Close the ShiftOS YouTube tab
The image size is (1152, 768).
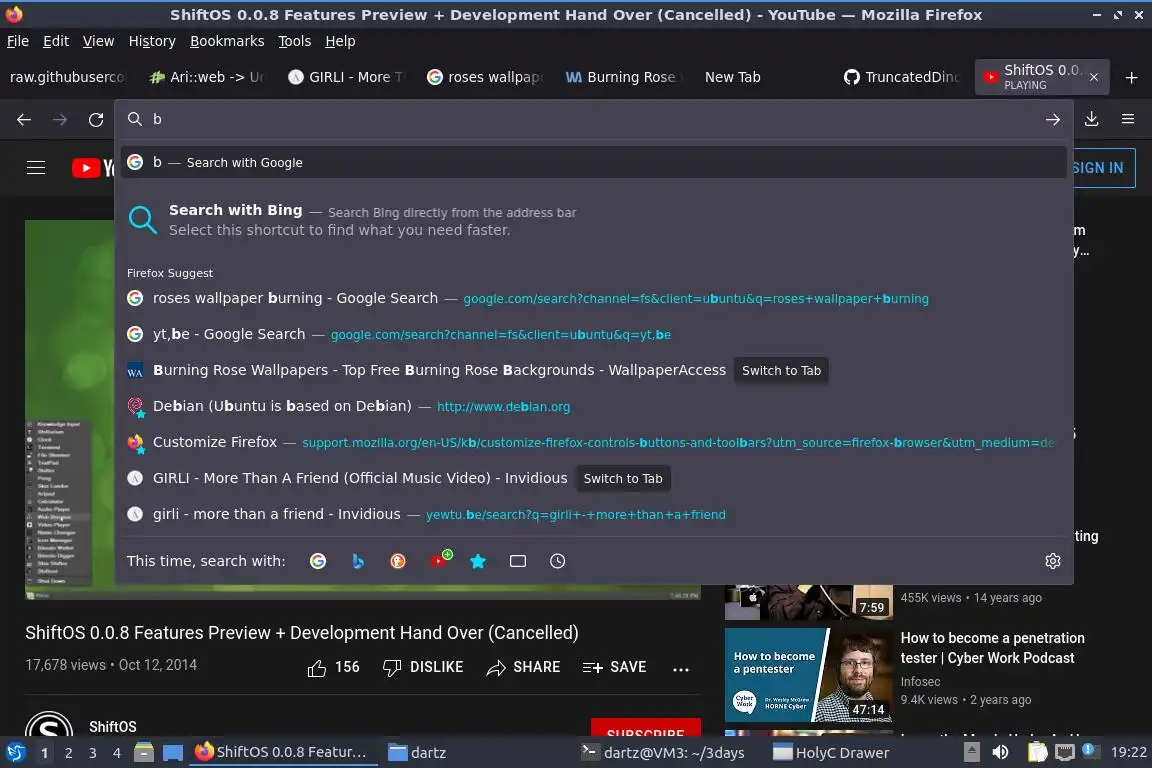[x=1094, y=77]
